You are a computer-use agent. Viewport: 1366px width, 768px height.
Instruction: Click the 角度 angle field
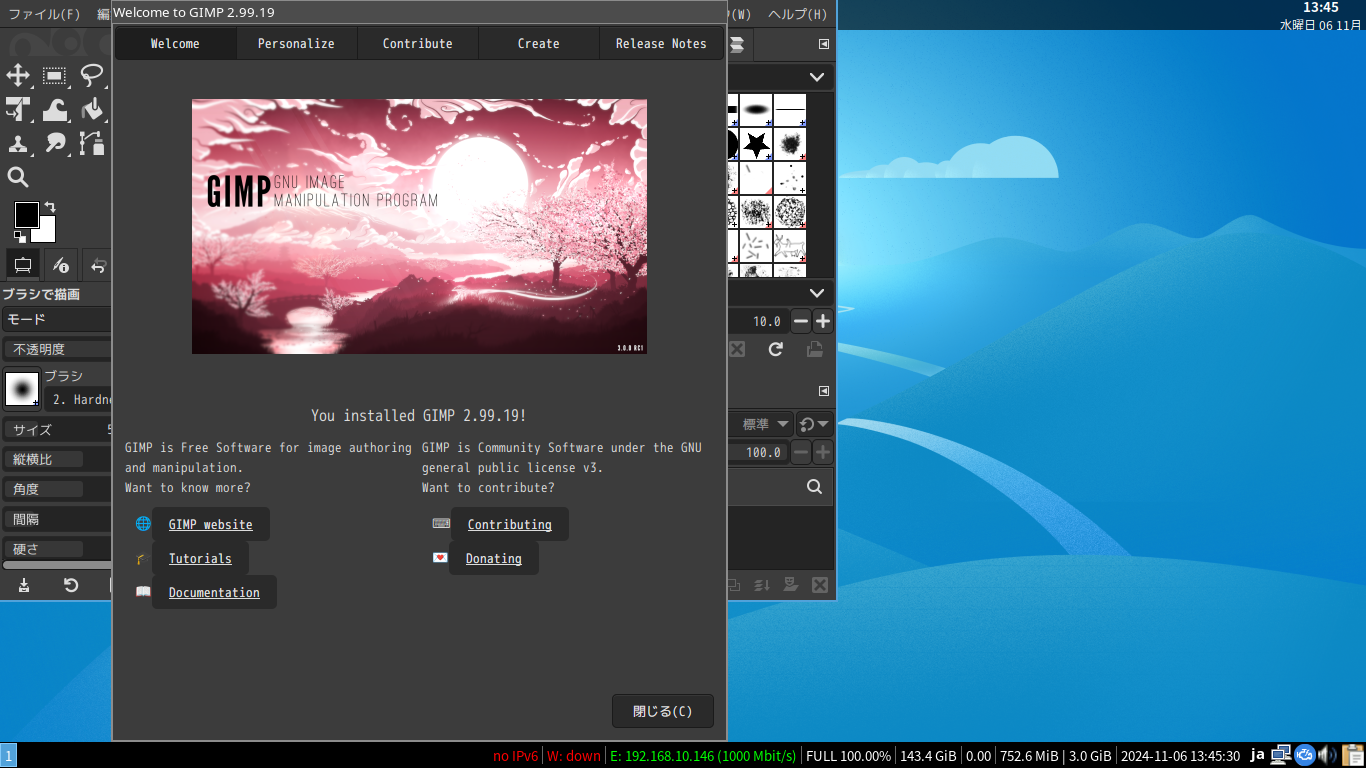57,489
